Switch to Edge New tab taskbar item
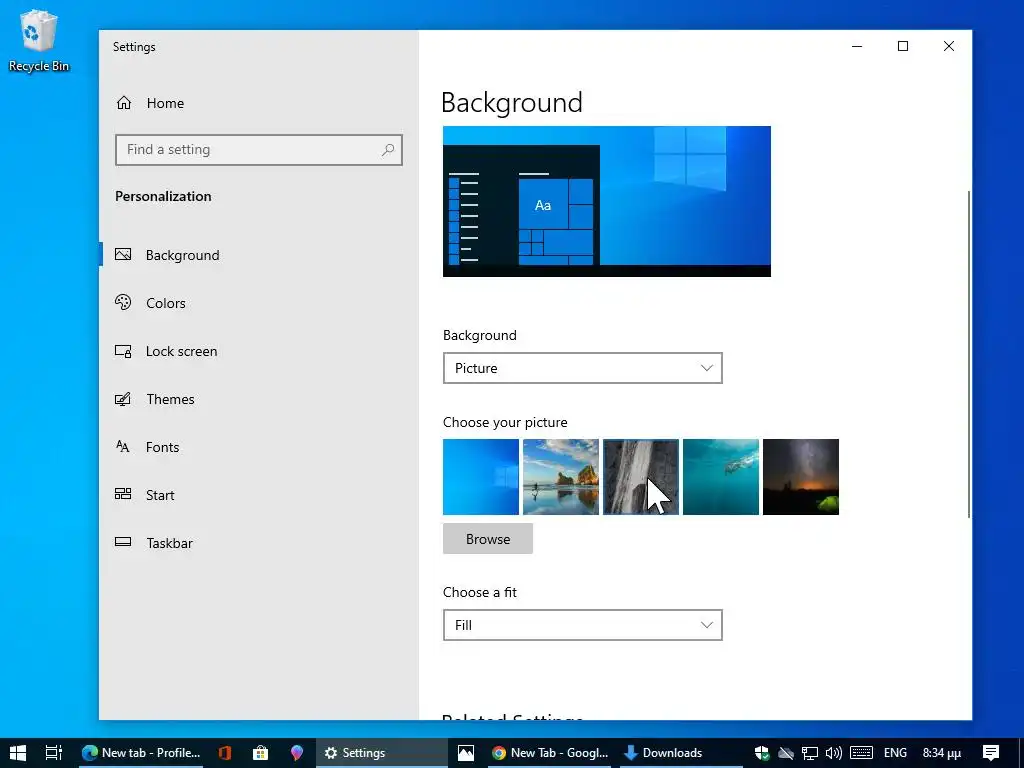 tap(141, 753)
